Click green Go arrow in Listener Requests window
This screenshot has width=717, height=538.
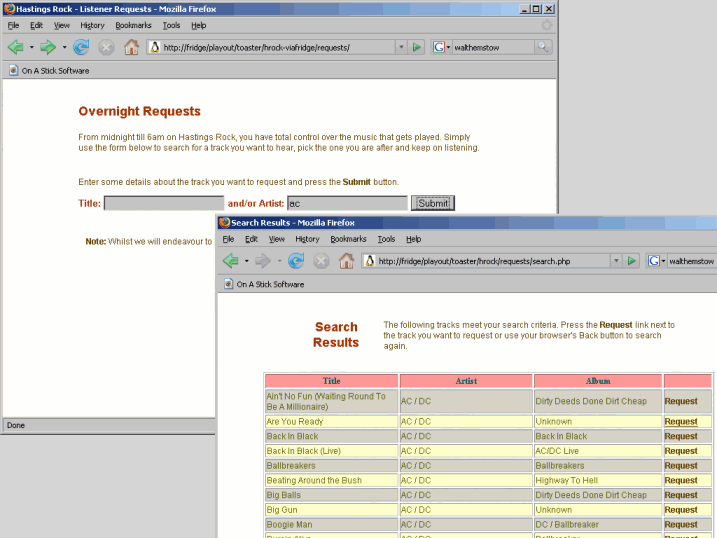(417, 47)
